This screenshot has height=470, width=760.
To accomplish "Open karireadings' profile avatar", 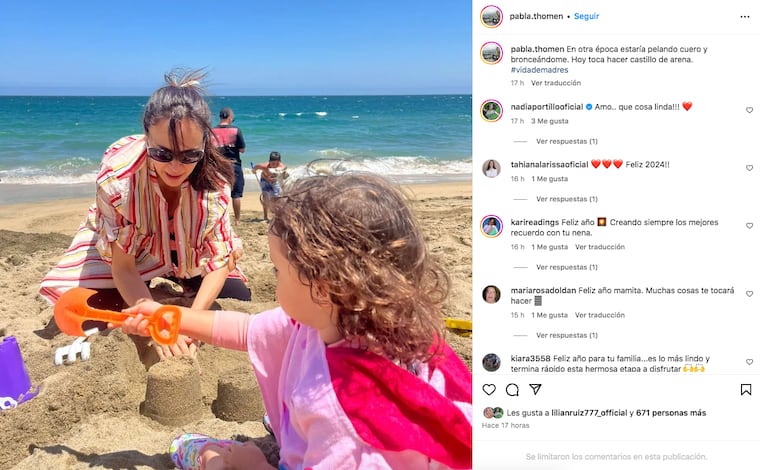I will coord(491,226).
